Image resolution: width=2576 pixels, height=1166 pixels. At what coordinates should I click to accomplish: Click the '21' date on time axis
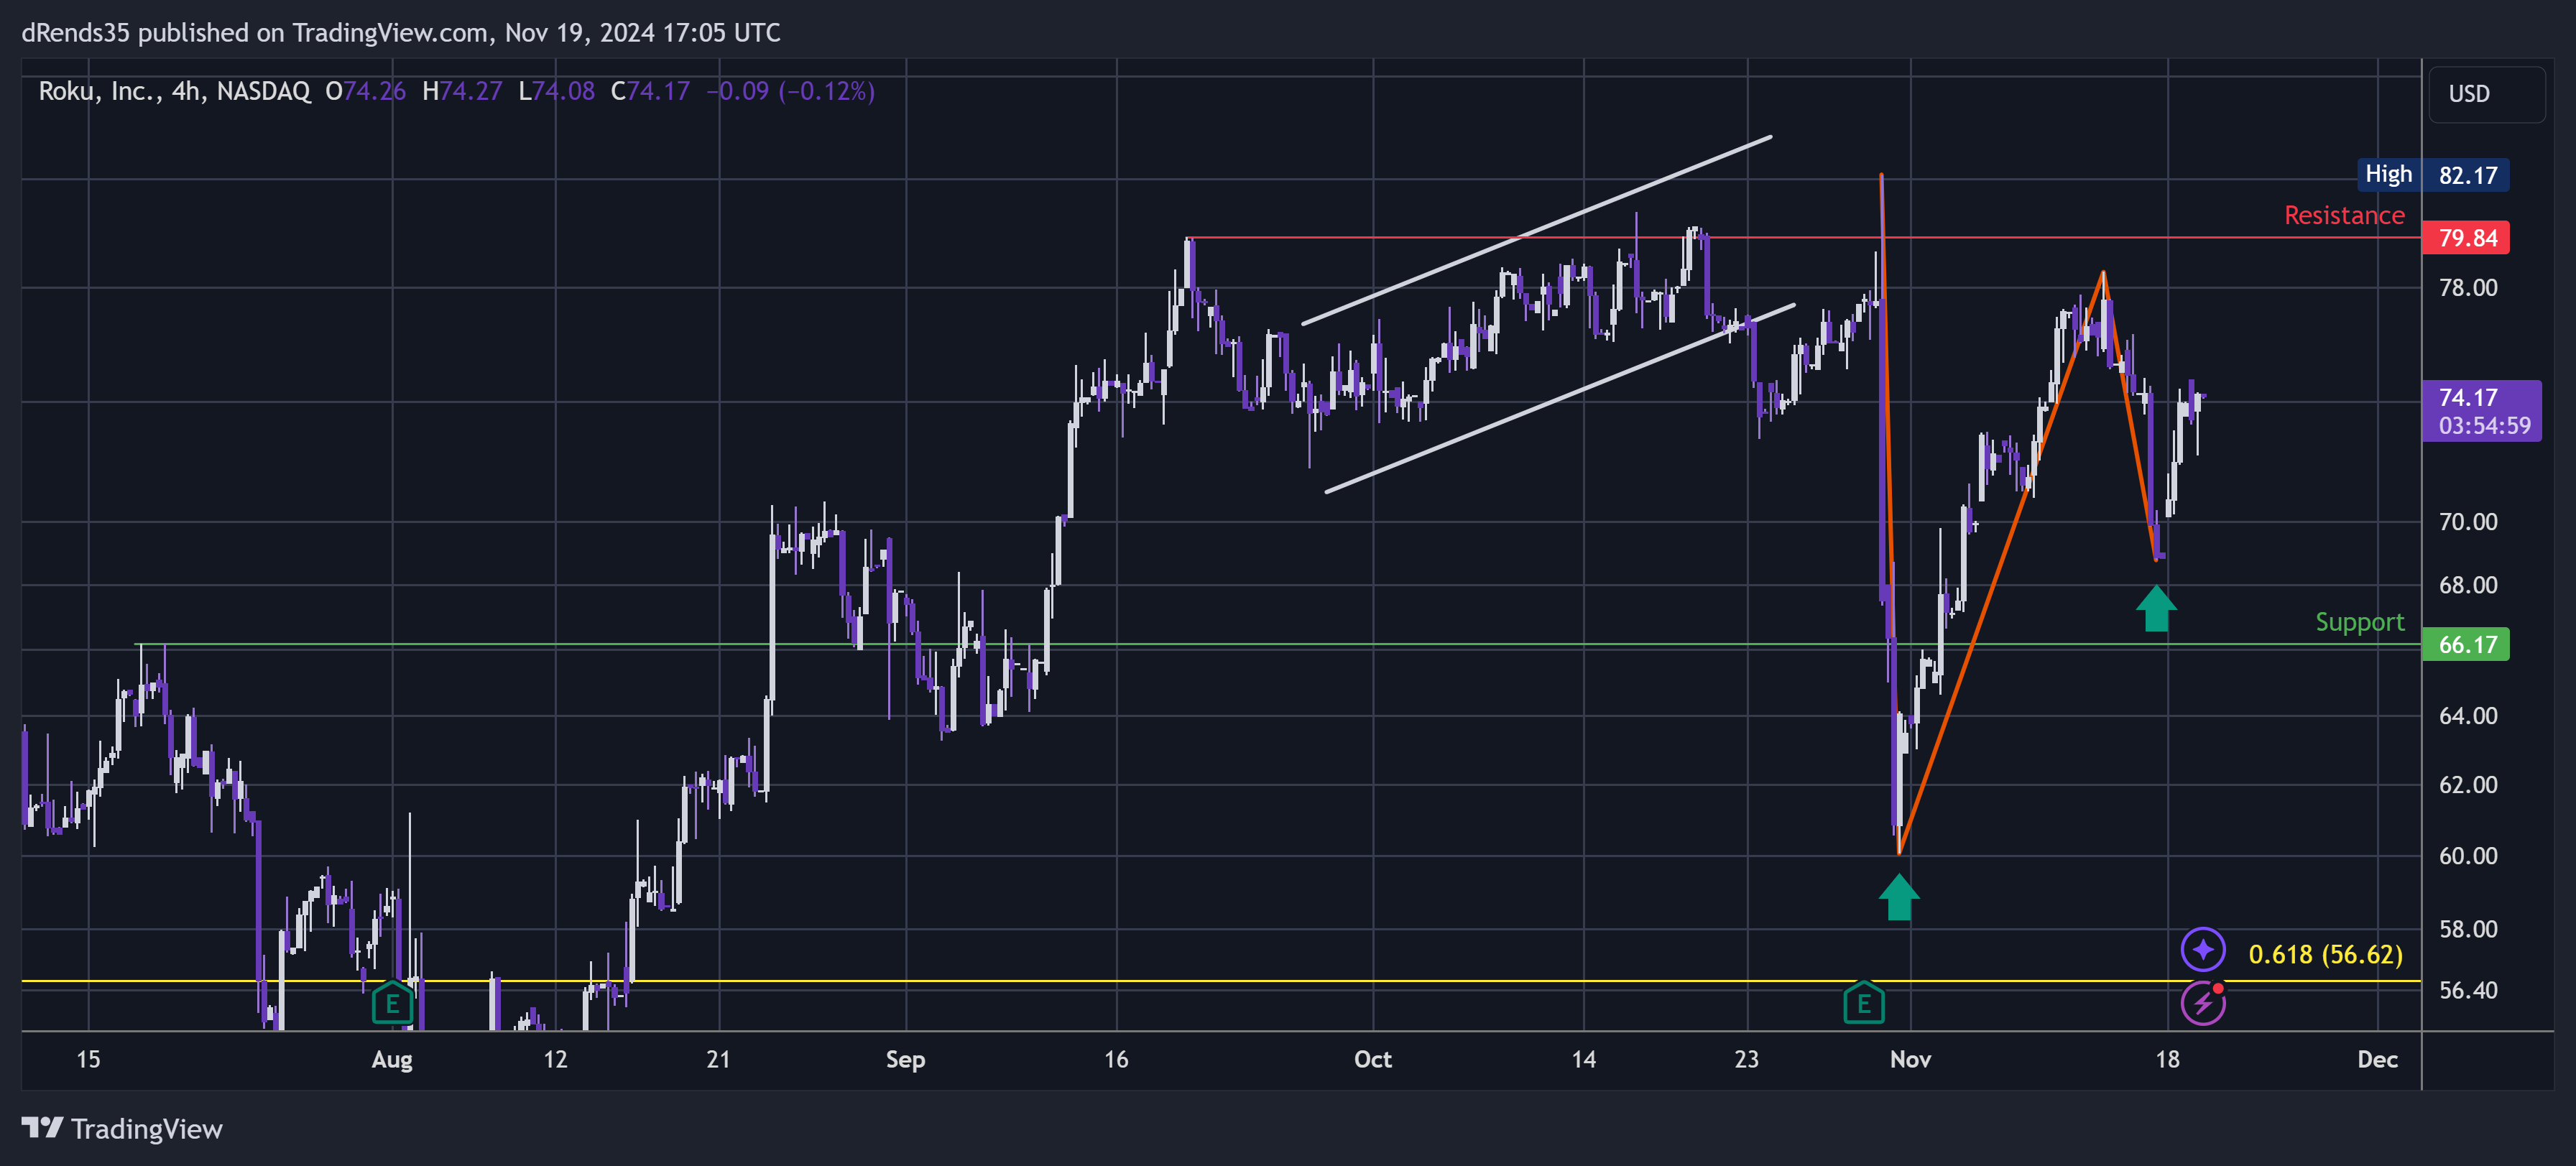[x=718, y=1060]
